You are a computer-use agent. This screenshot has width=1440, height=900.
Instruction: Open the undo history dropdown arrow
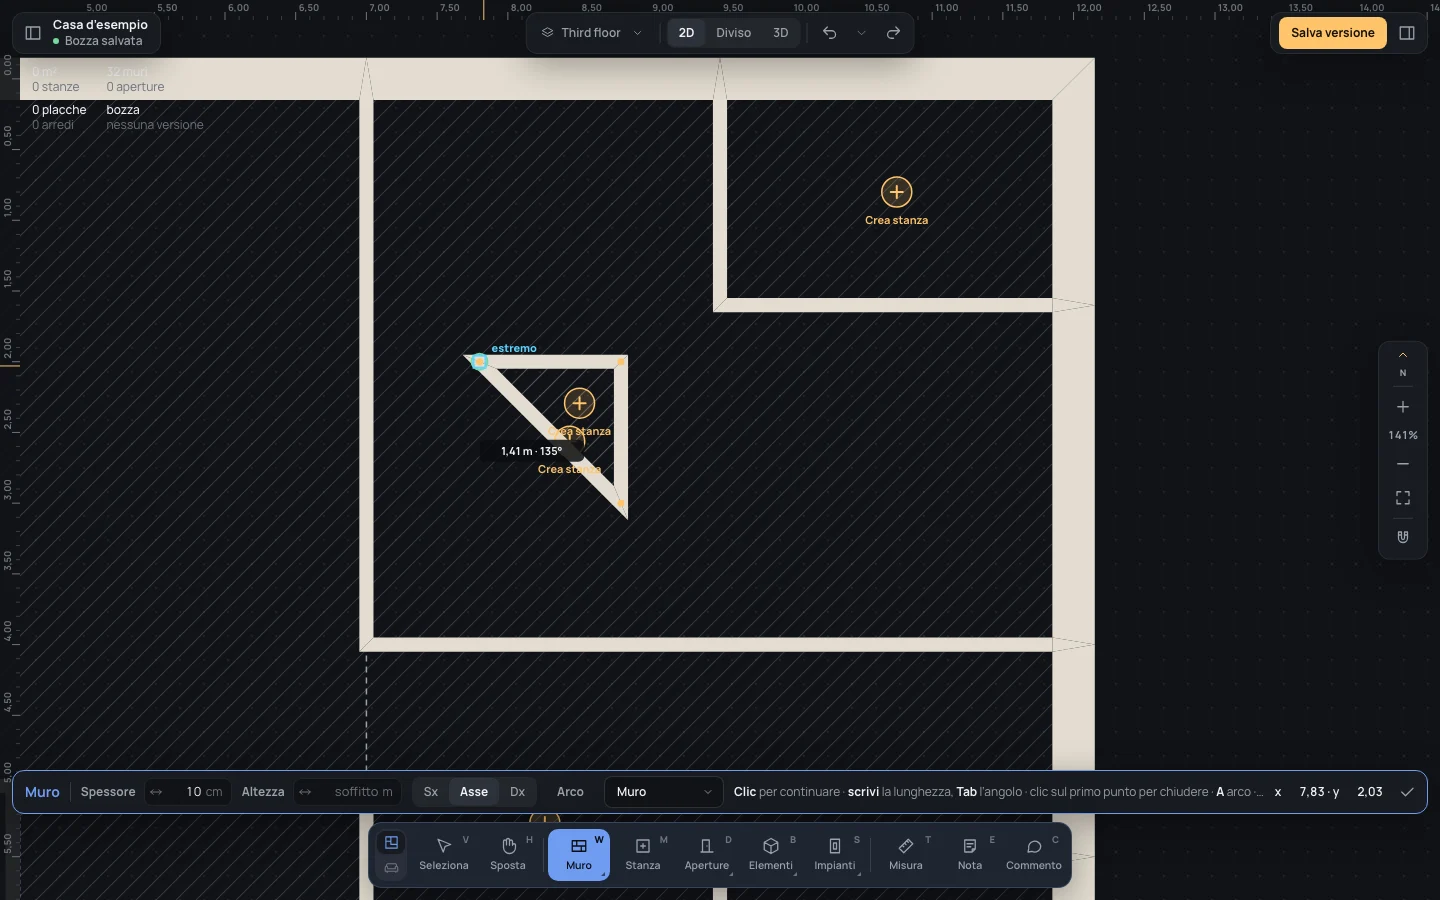862,33
